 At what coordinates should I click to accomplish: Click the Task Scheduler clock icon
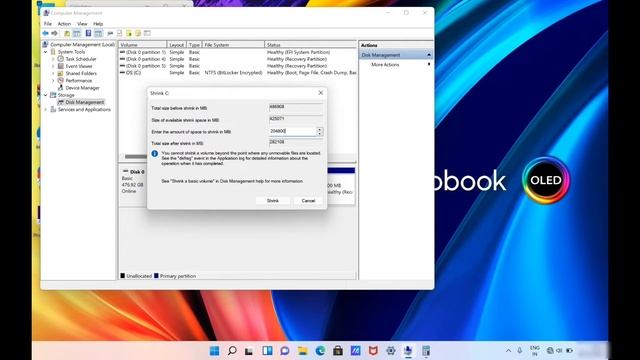60,59
